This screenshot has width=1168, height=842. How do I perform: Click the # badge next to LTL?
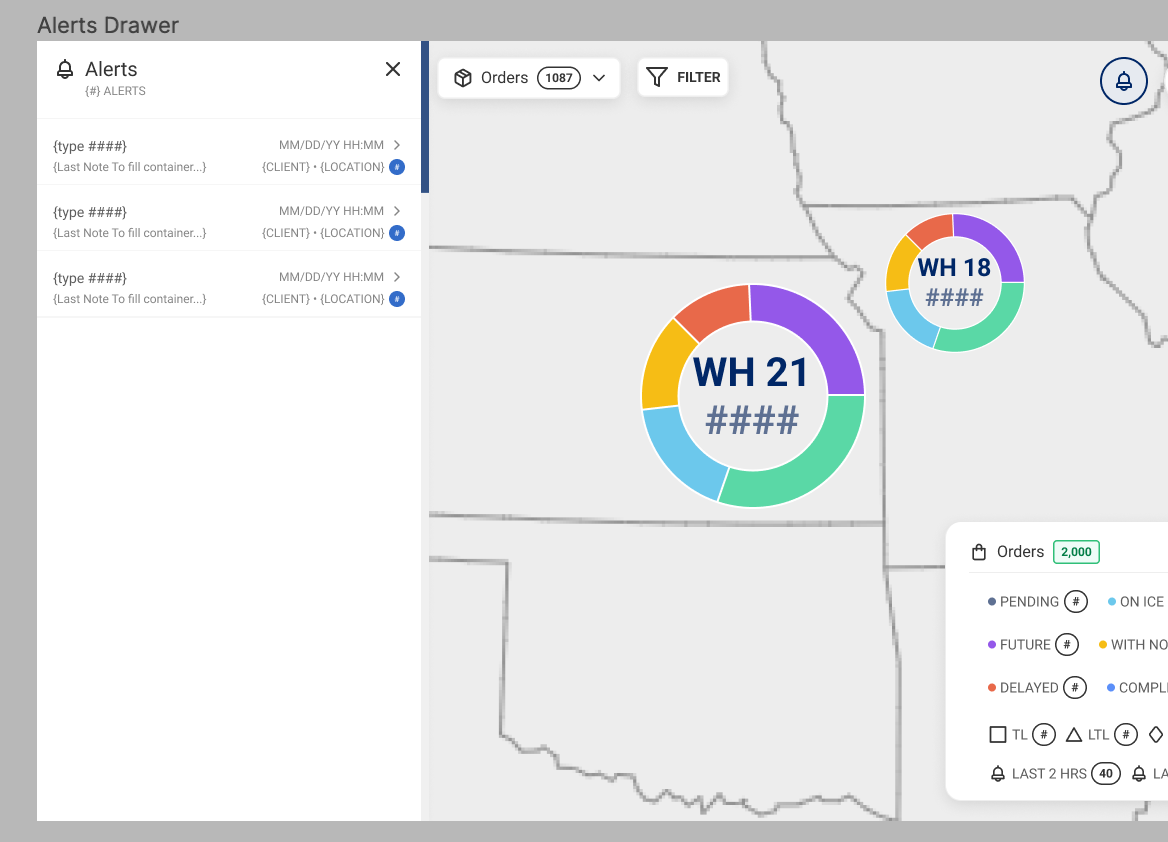coord(1126,735)
